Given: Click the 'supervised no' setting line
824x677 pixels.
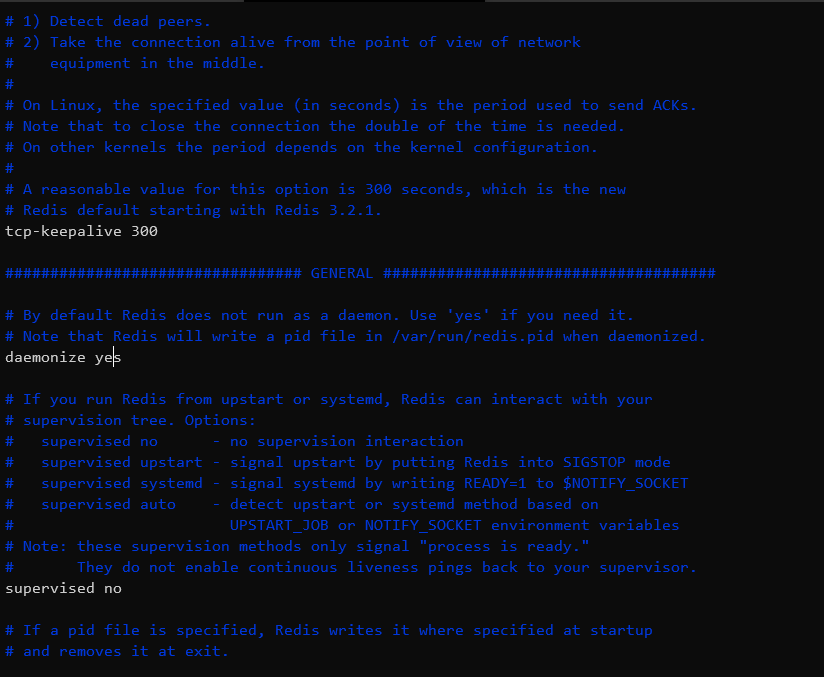Looking at the screenshot, I should (x=64, y=588).
